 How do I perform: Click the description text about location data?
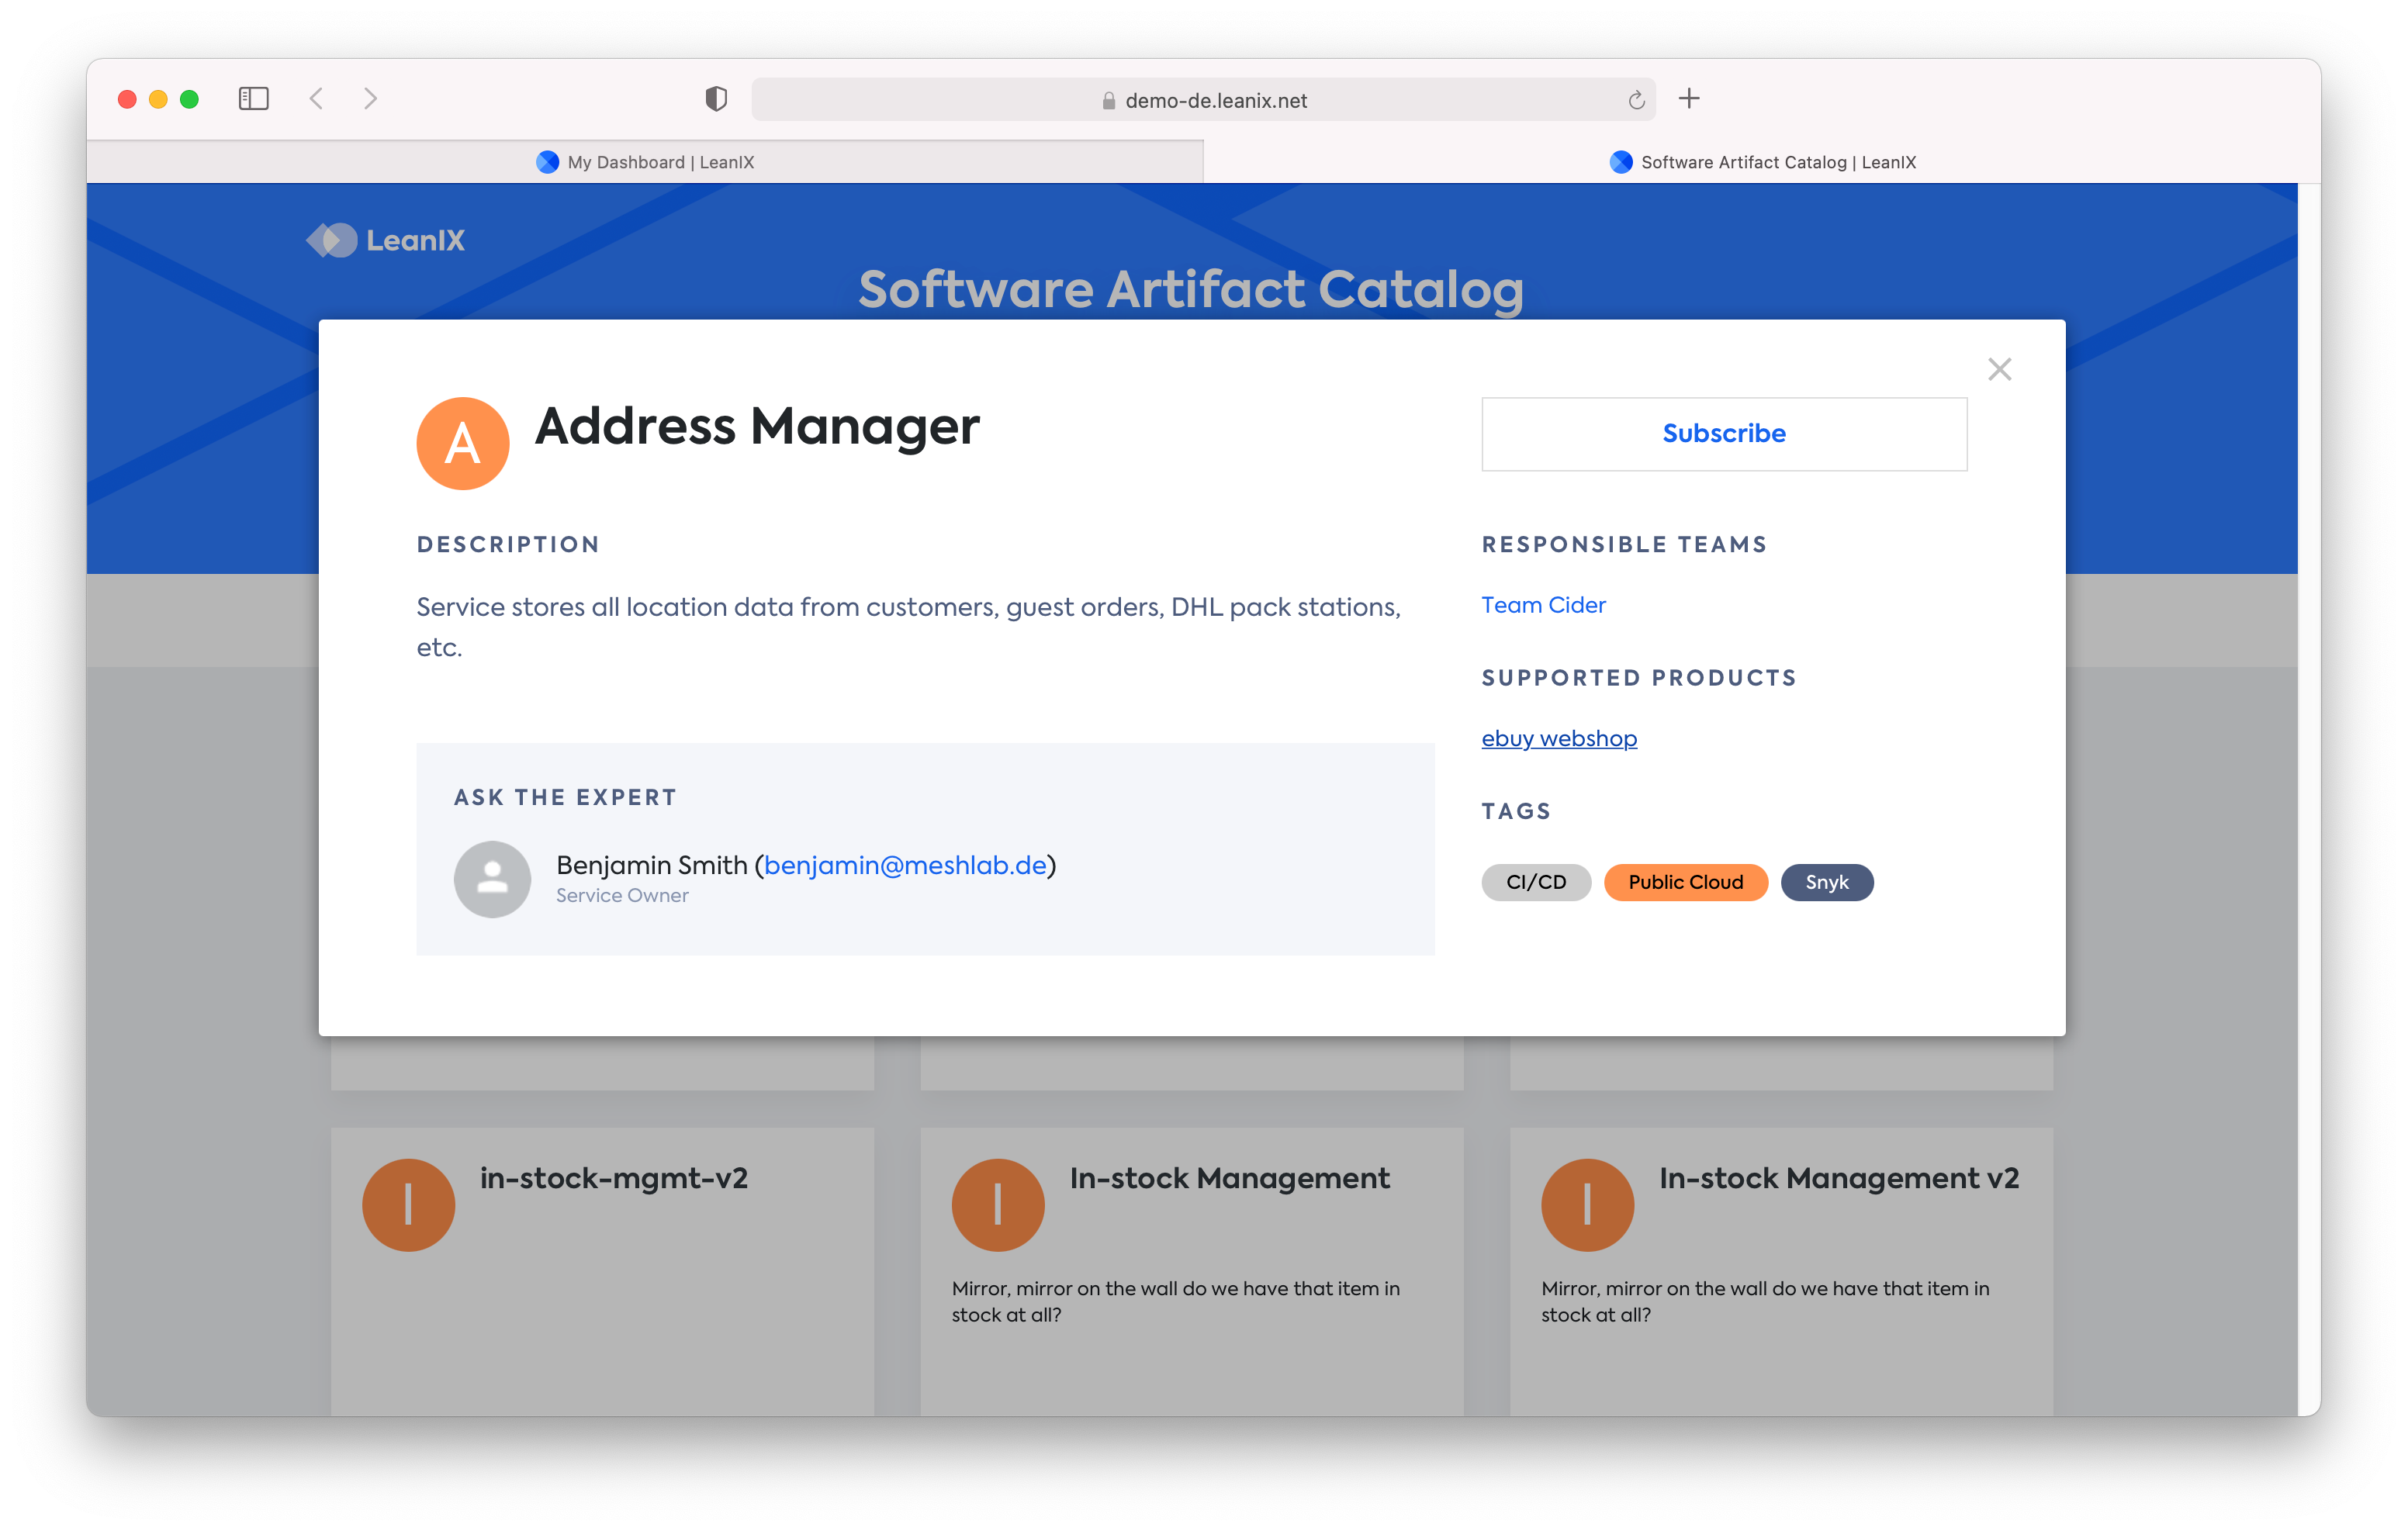pyautogui.click(x=908, y=627)
